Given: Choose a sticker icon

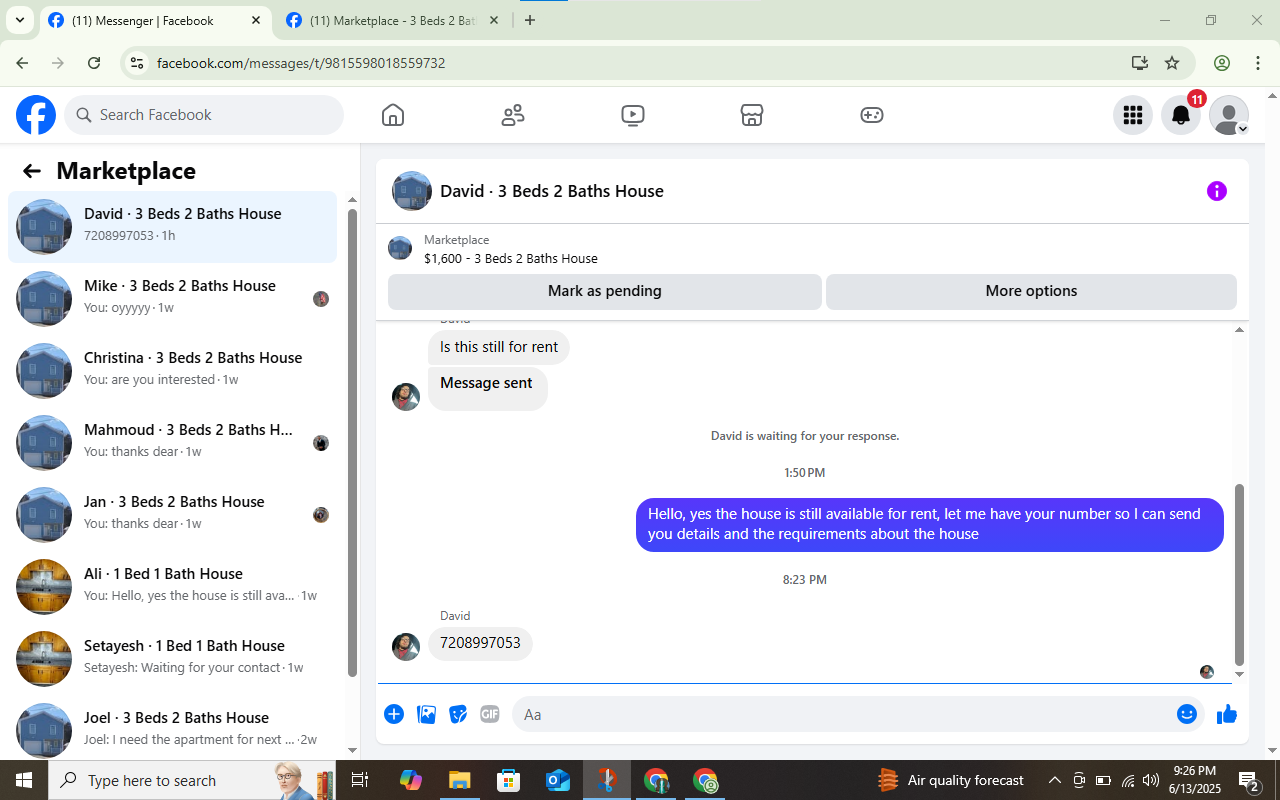Looking at the screenshot, I should click(458, 714).
